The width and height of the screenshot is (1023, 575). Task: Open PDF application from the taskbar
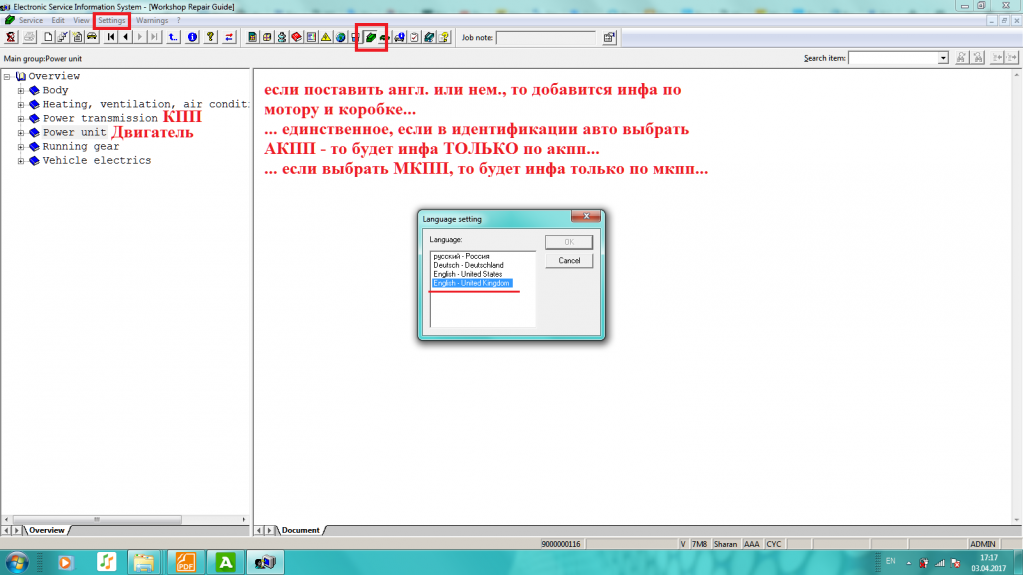point(186,562)
